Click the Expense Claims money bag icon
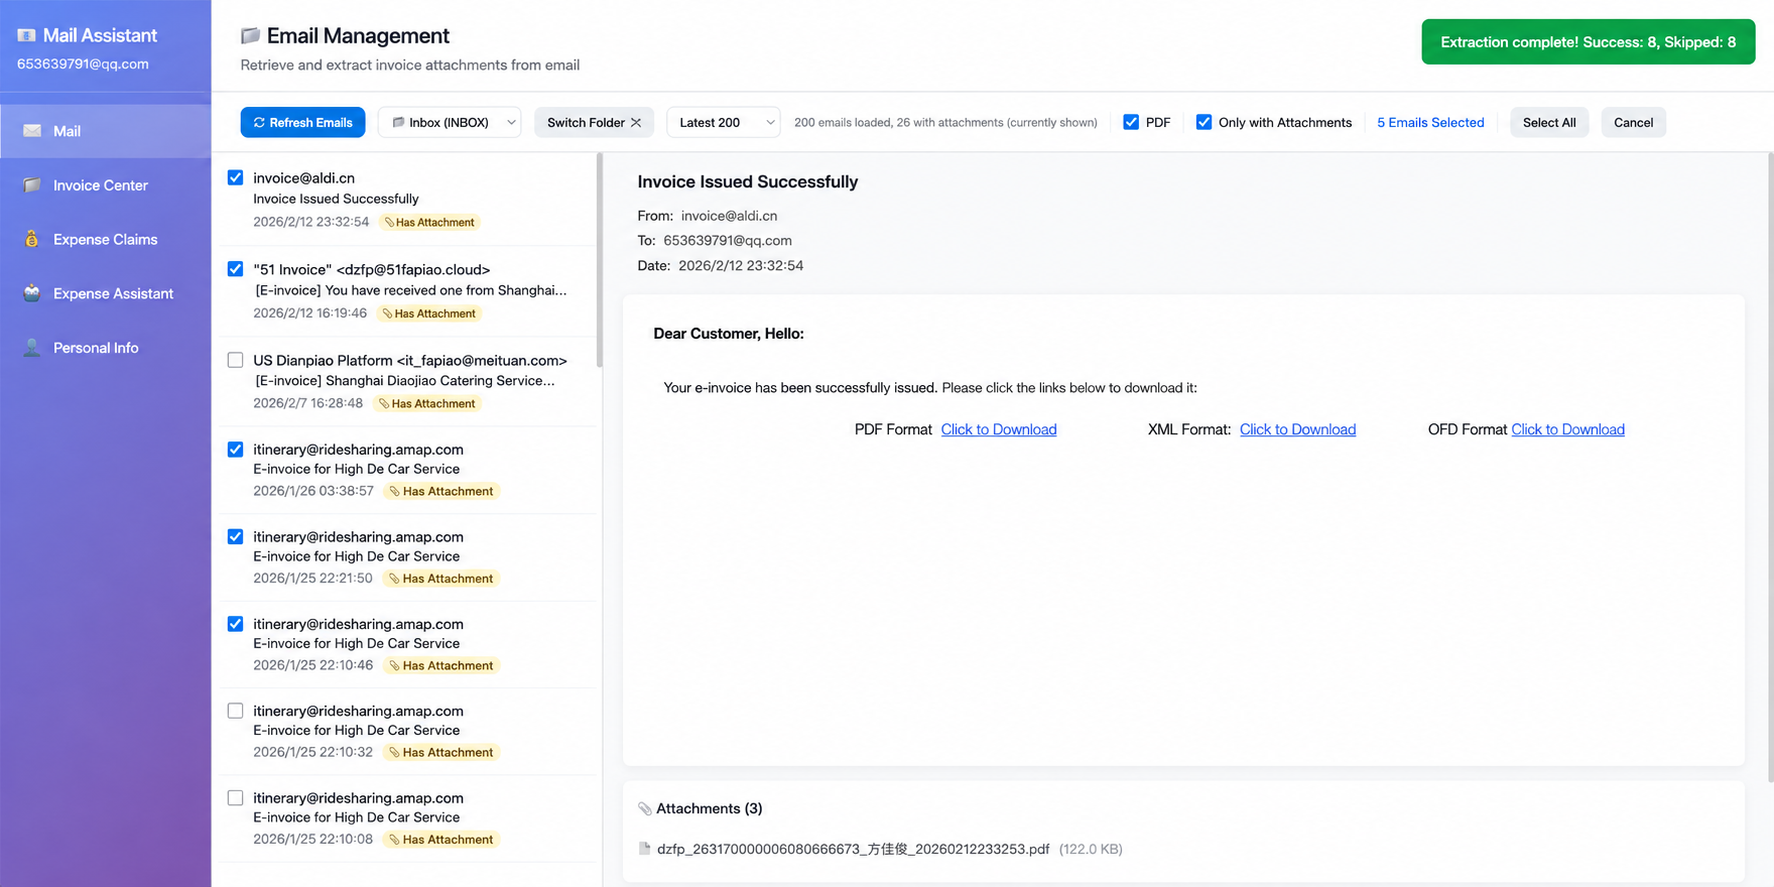1774x887 pixels. coord(32,239)
